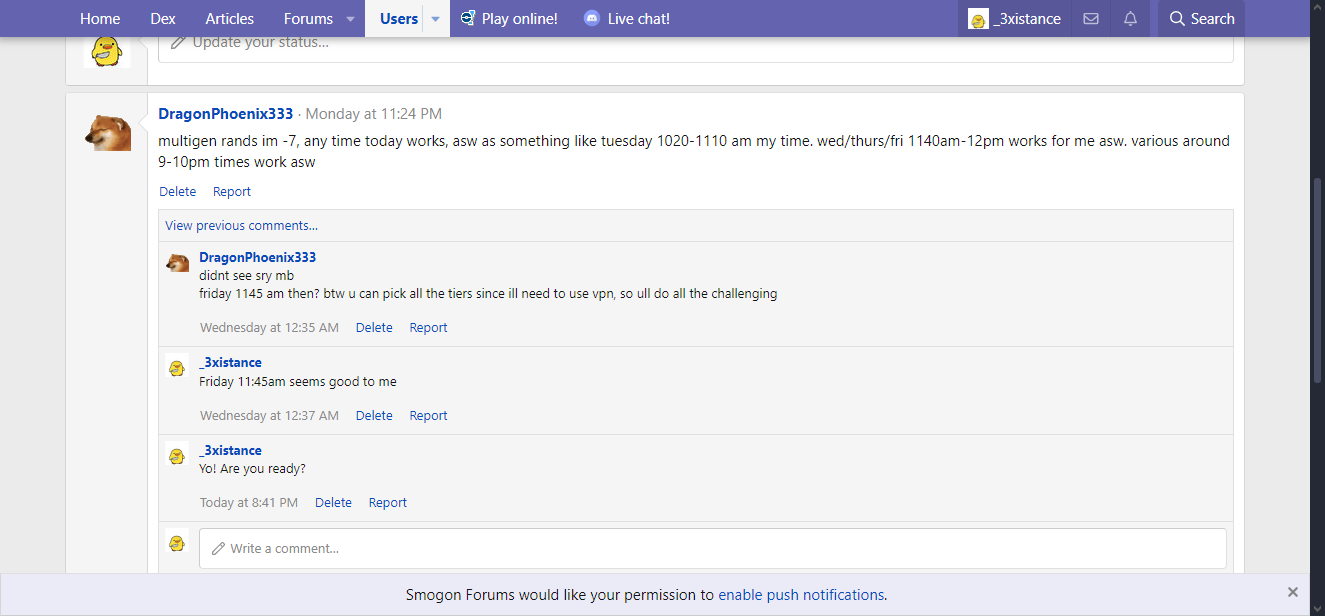Open the inbox envelope icon
This screenshot has height=616, width=1325.
(x=1091, y=19)
